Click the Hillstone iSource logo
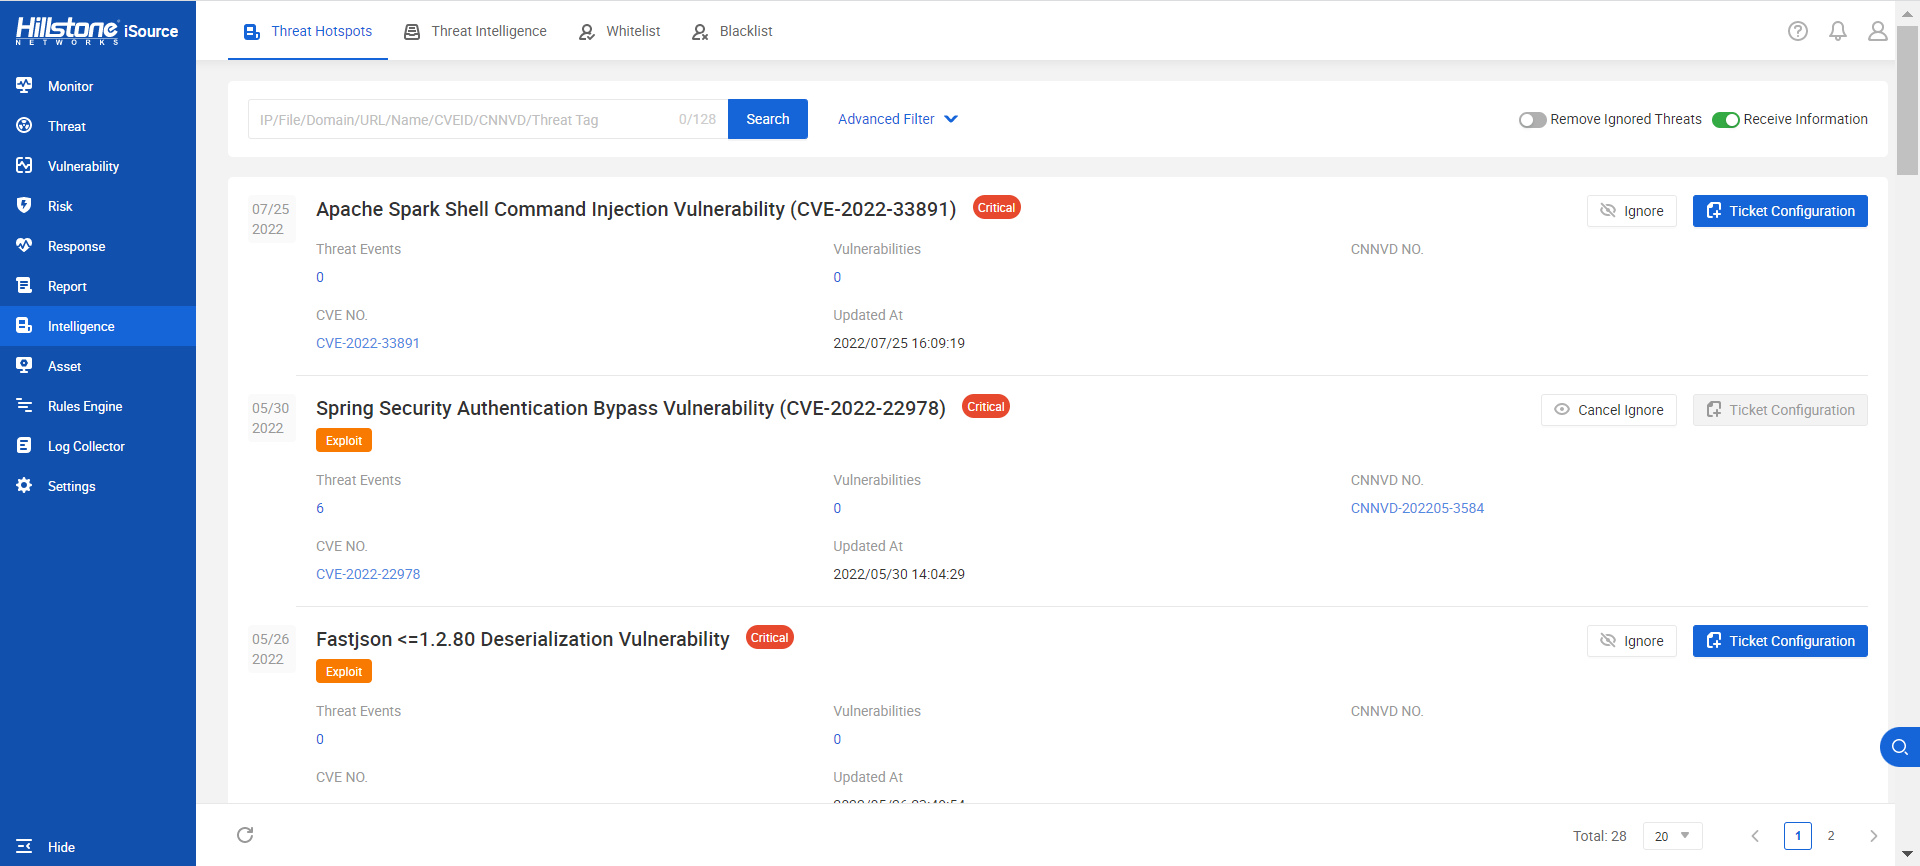The width and height of the screenshot is (1920, 866). (97, 31)
